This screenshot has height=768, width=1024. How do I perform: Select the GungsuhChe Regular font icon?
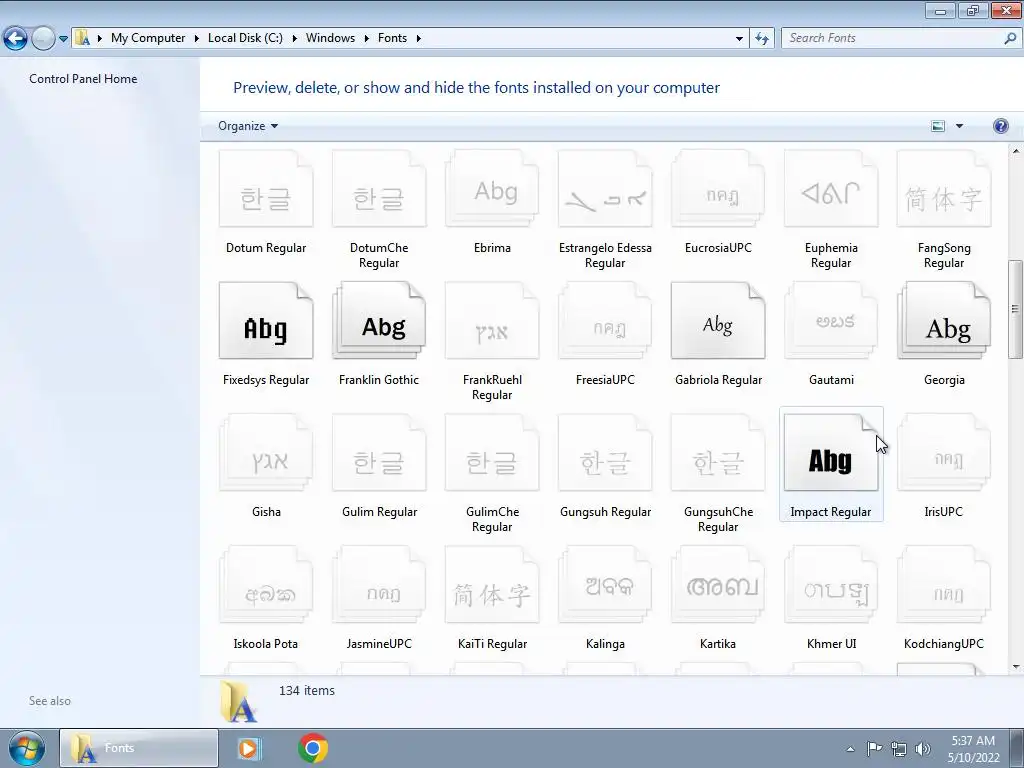[x=718, y=453]
